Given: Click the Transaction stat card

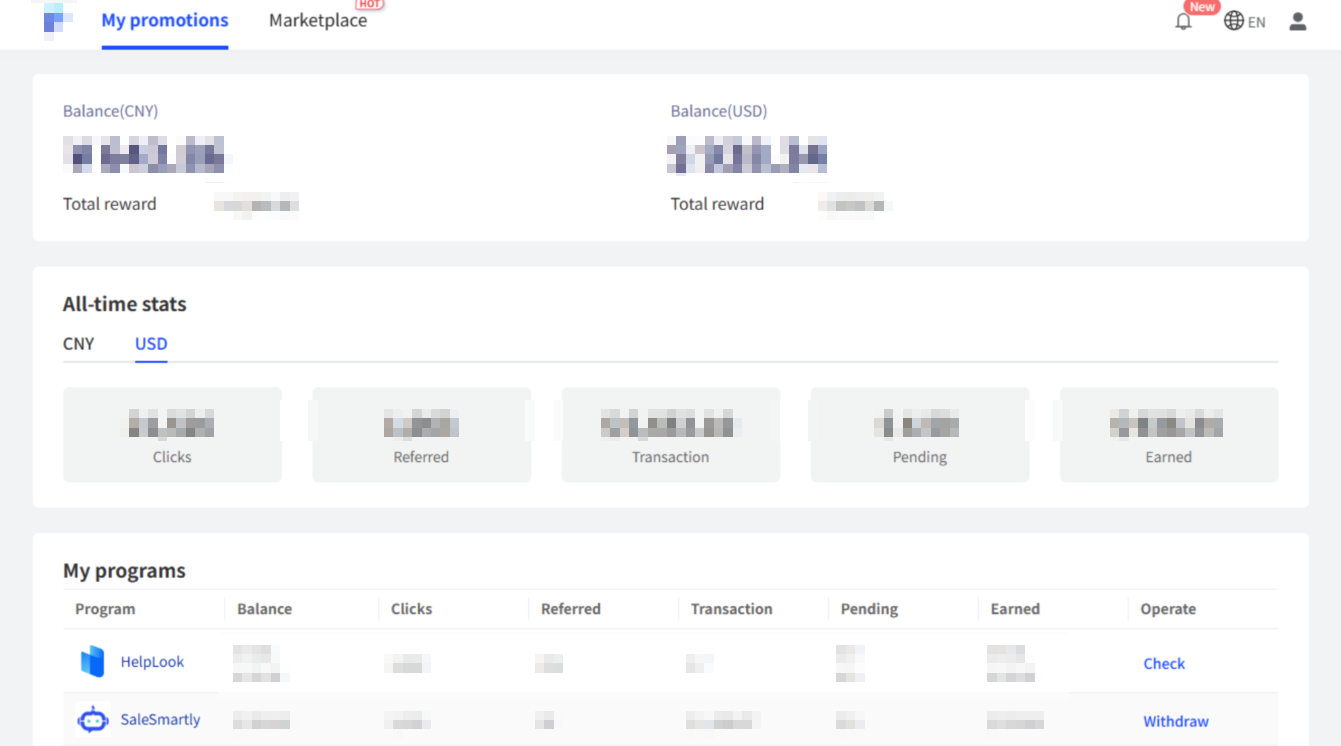Looking at the screenshot, I should tap(670, 435).
